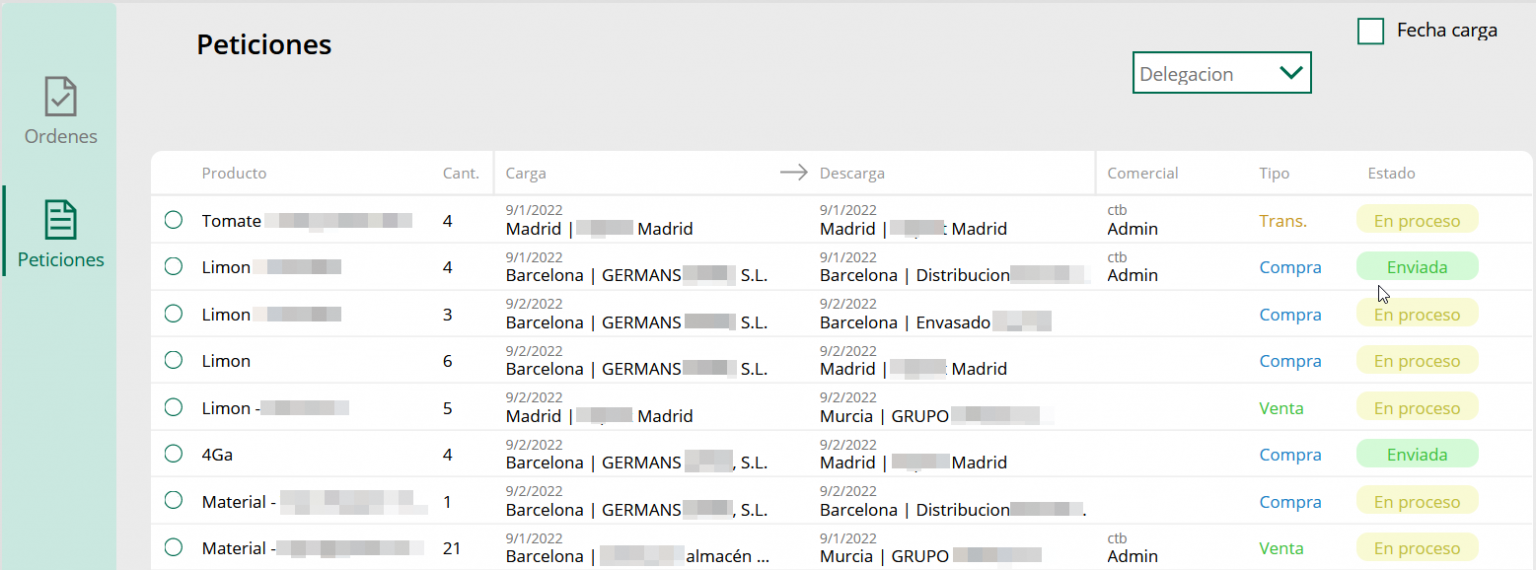Viewport: 1536px width, 570px height.
Task: Expand the Delegacion chevron arrow
Action: (1291, 72)
